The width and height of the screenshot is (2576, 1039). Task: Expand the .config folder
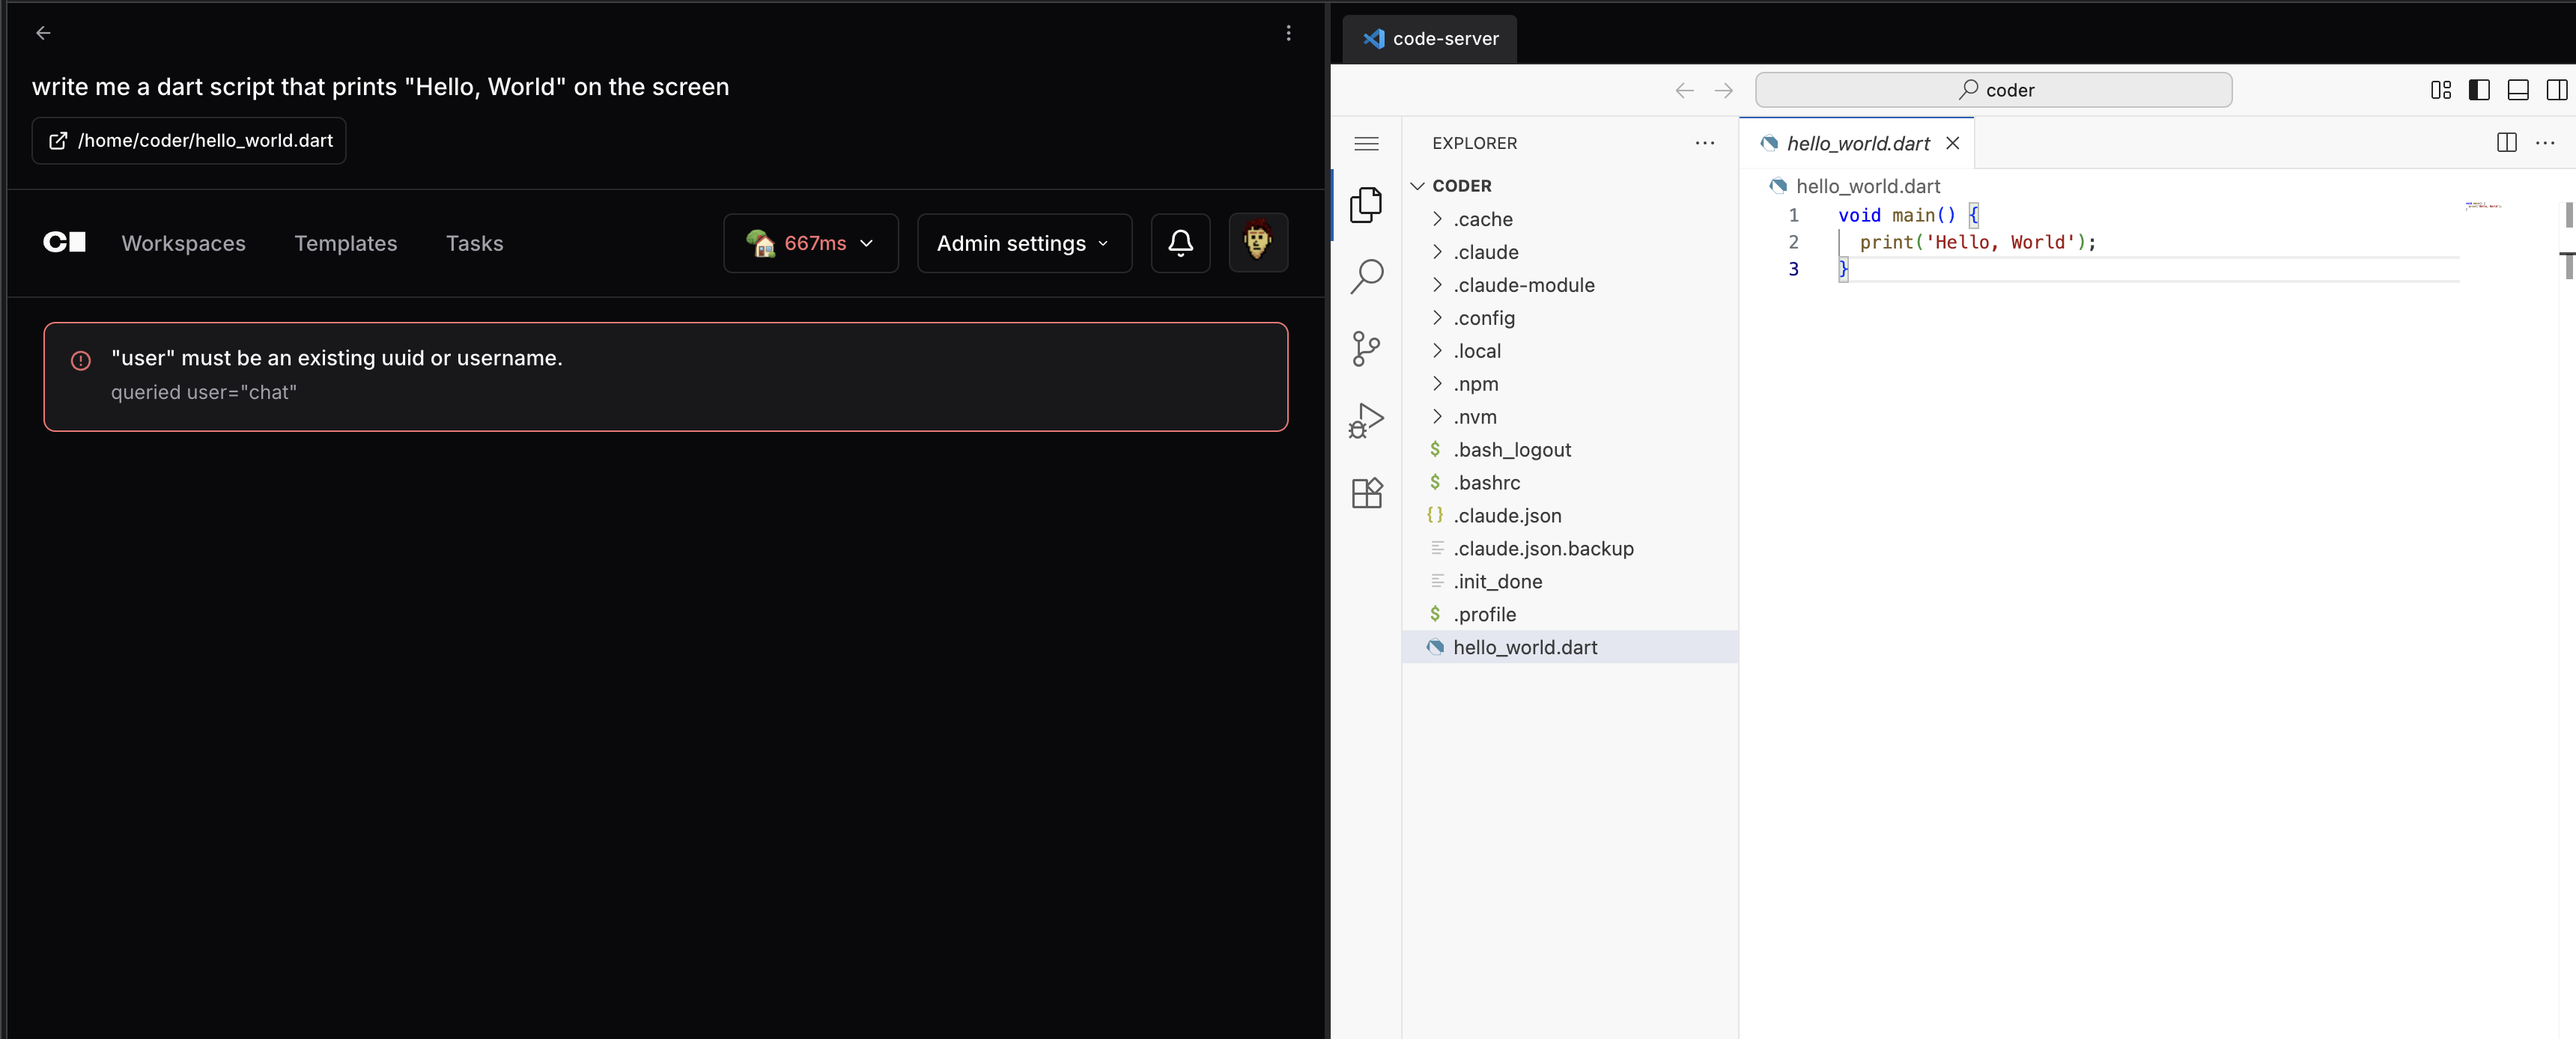coord(1570,318)
